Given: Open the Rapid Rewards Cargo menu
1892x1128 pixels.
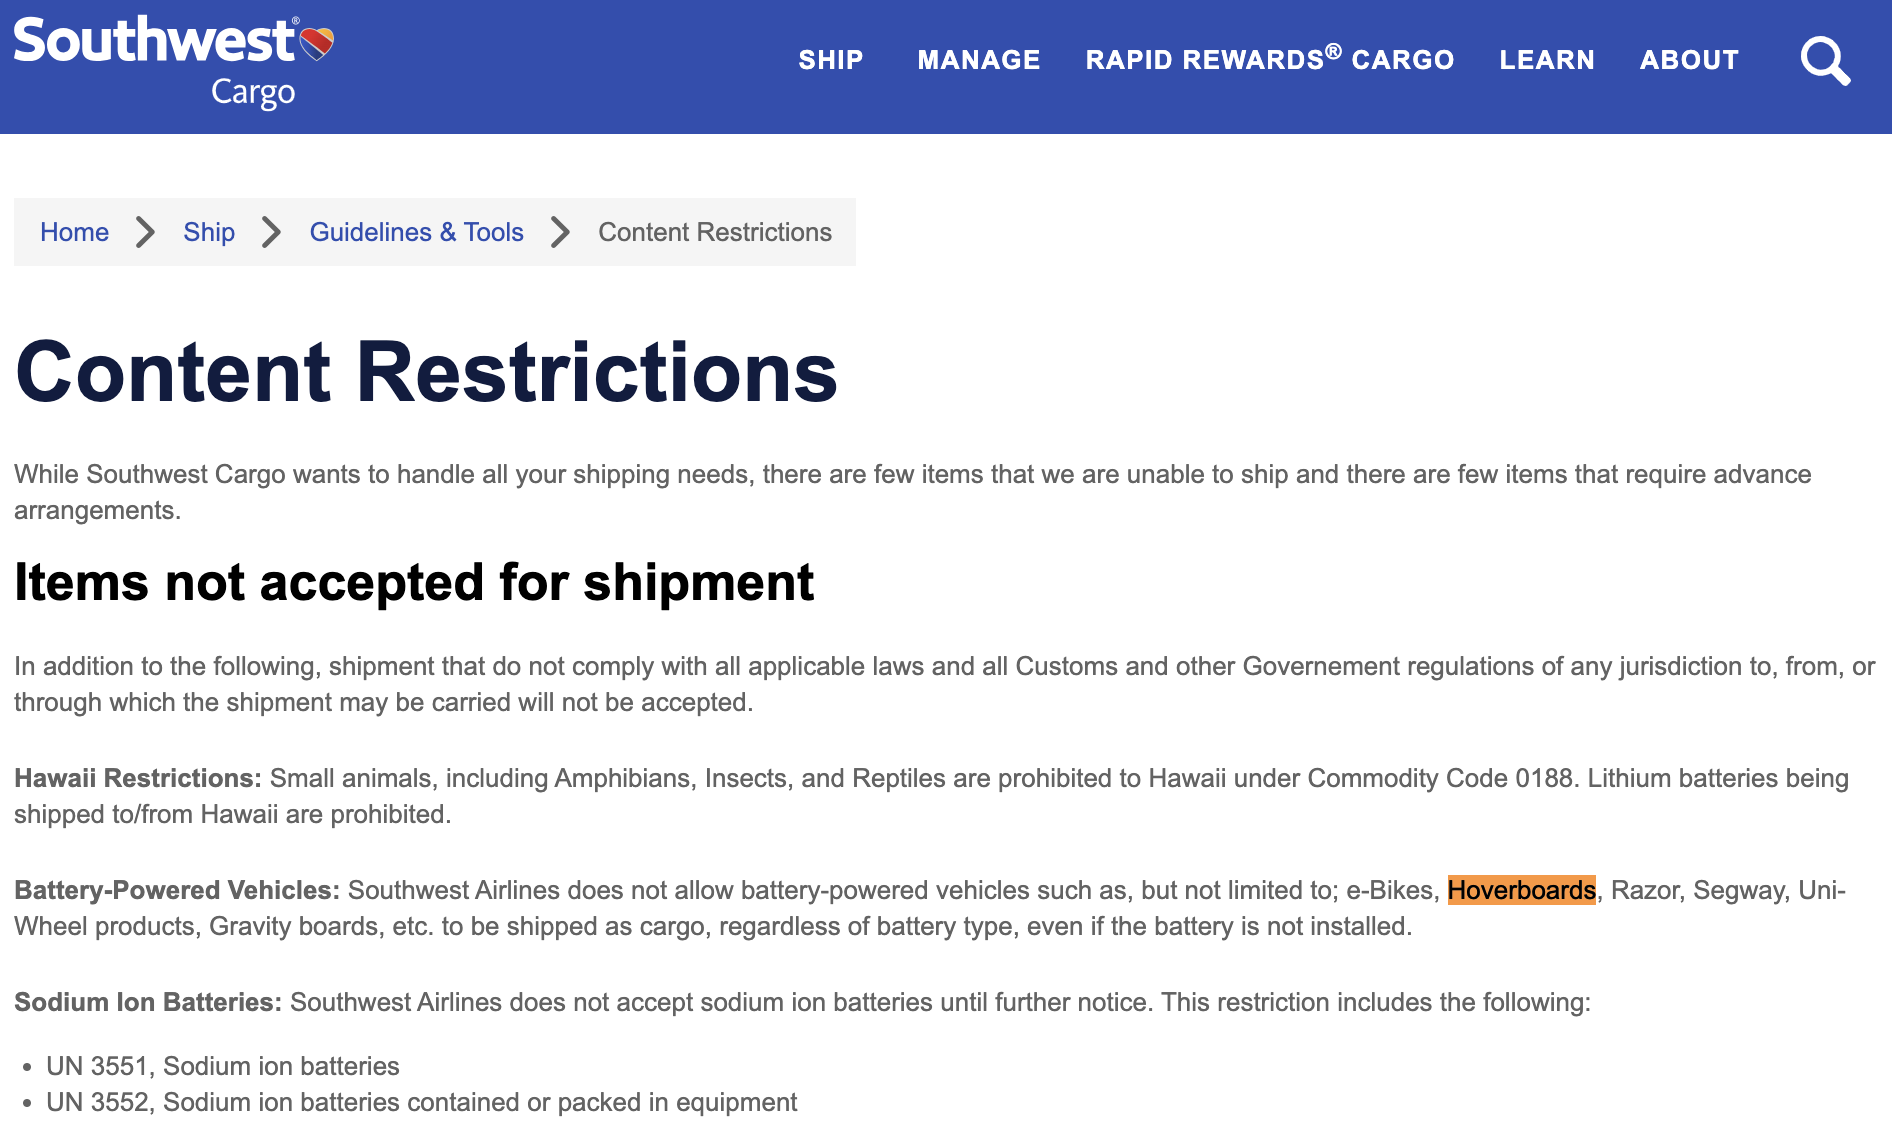Looking at the screenshot, I should point(1269,60).
